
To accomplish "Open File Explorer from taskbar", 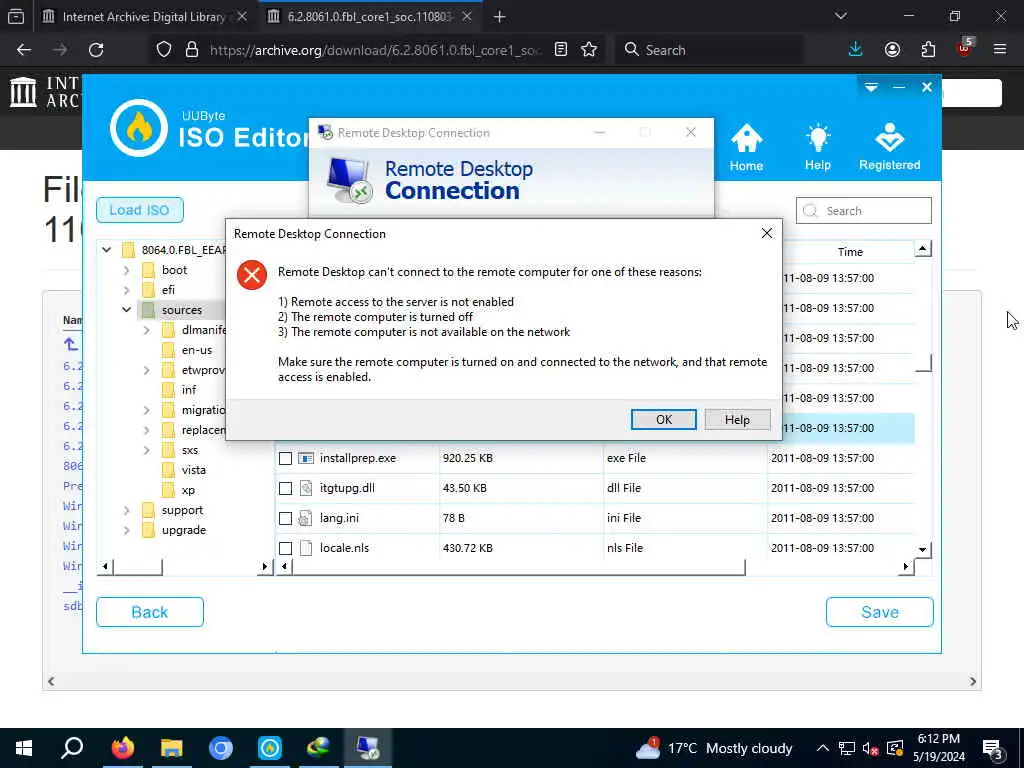I will pyautogui.click(x=172, y=748).
